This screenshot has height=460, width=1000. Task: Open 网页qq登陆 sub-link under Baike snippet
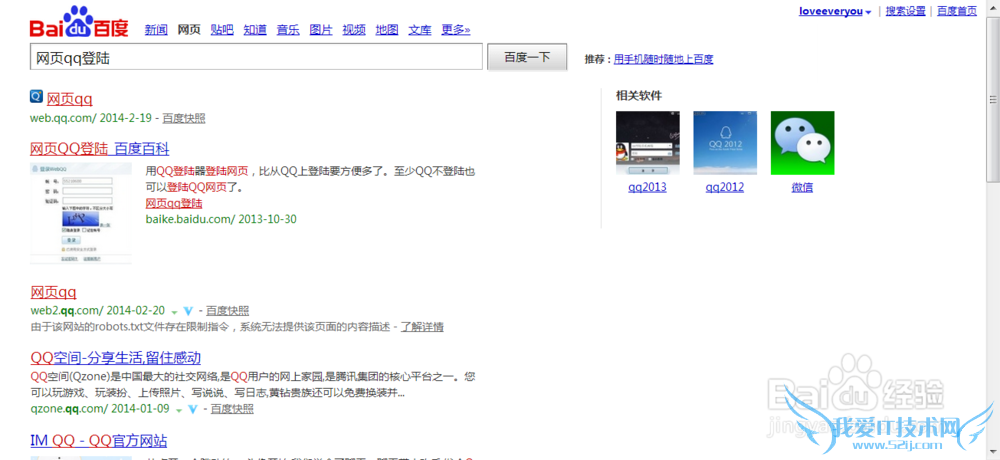coord(174,204)
